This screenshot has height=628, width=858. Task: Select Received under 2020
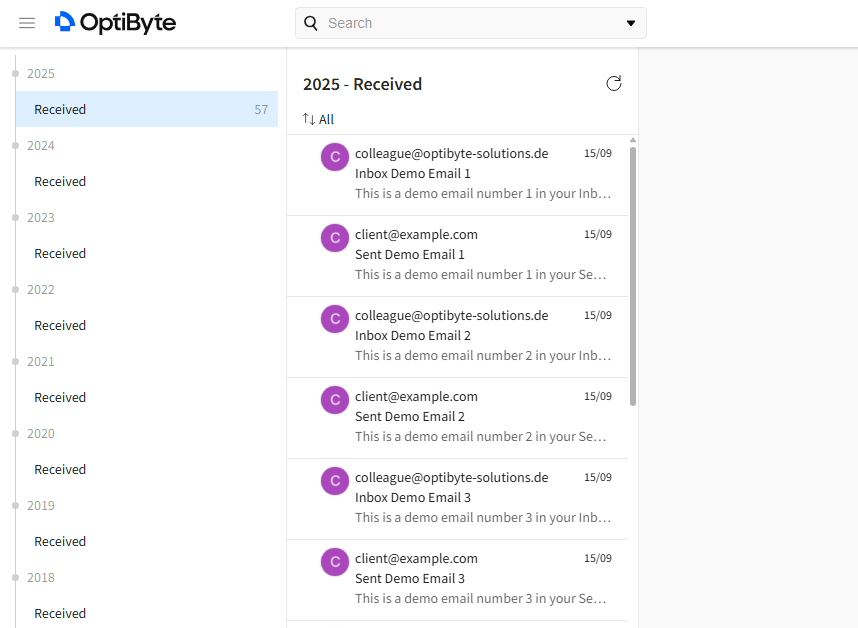pyautogui.click(x=147, y=469)
